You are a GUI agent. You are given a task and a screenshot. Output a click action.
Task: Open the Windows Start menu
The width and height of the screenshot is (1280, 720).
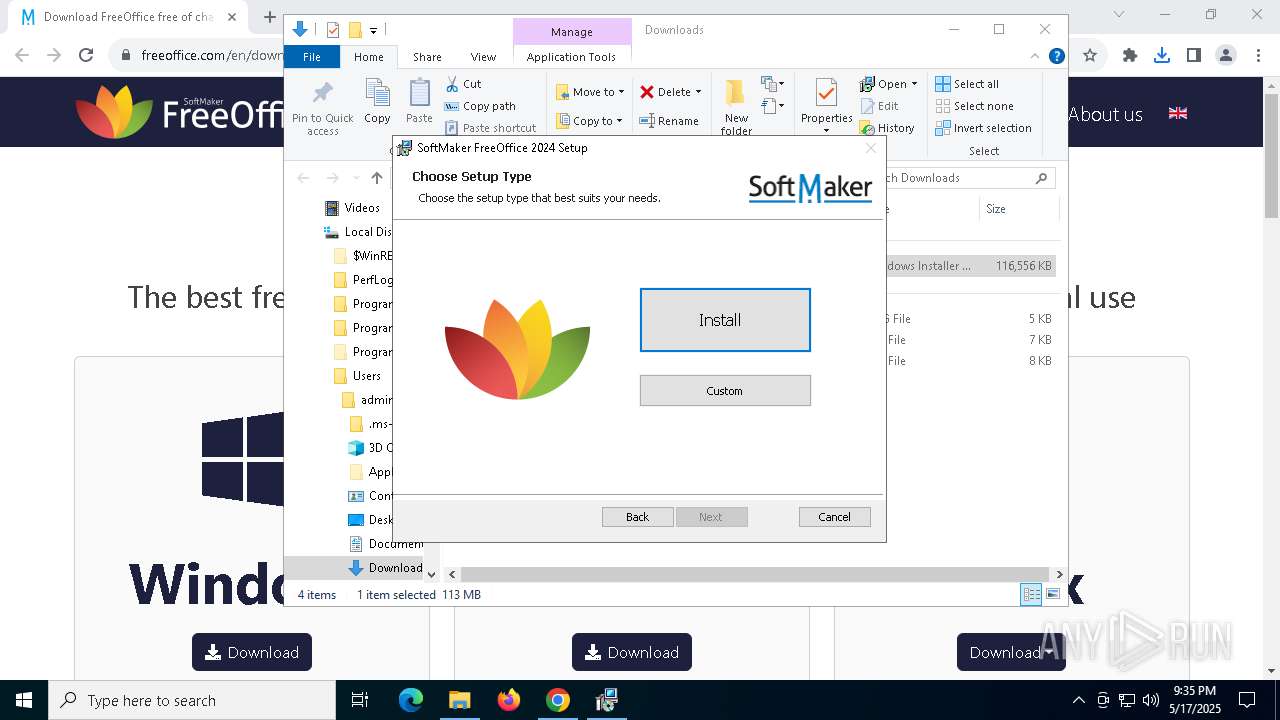24,700
